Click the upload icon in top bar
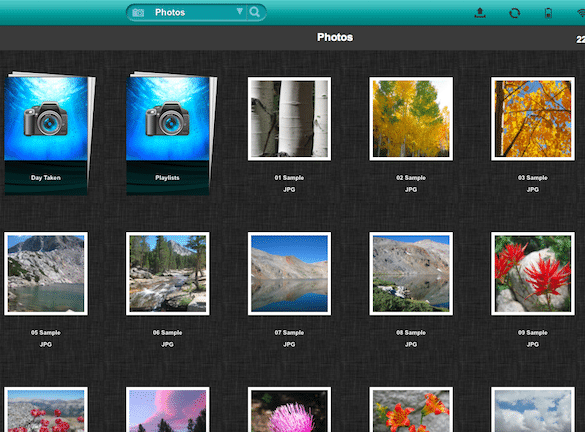Screen dimensions: 585x432 (480, 13)
